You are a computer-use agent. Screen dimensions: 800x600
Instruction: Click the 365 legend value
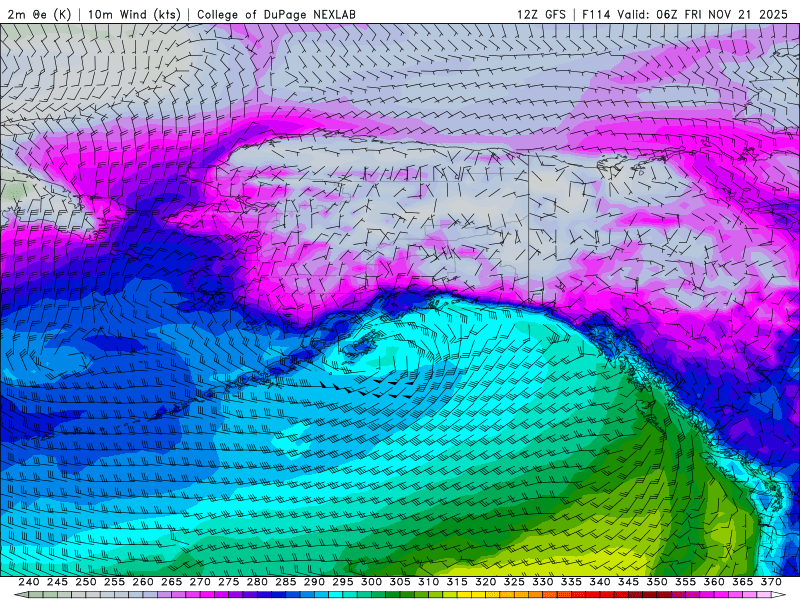743,582
